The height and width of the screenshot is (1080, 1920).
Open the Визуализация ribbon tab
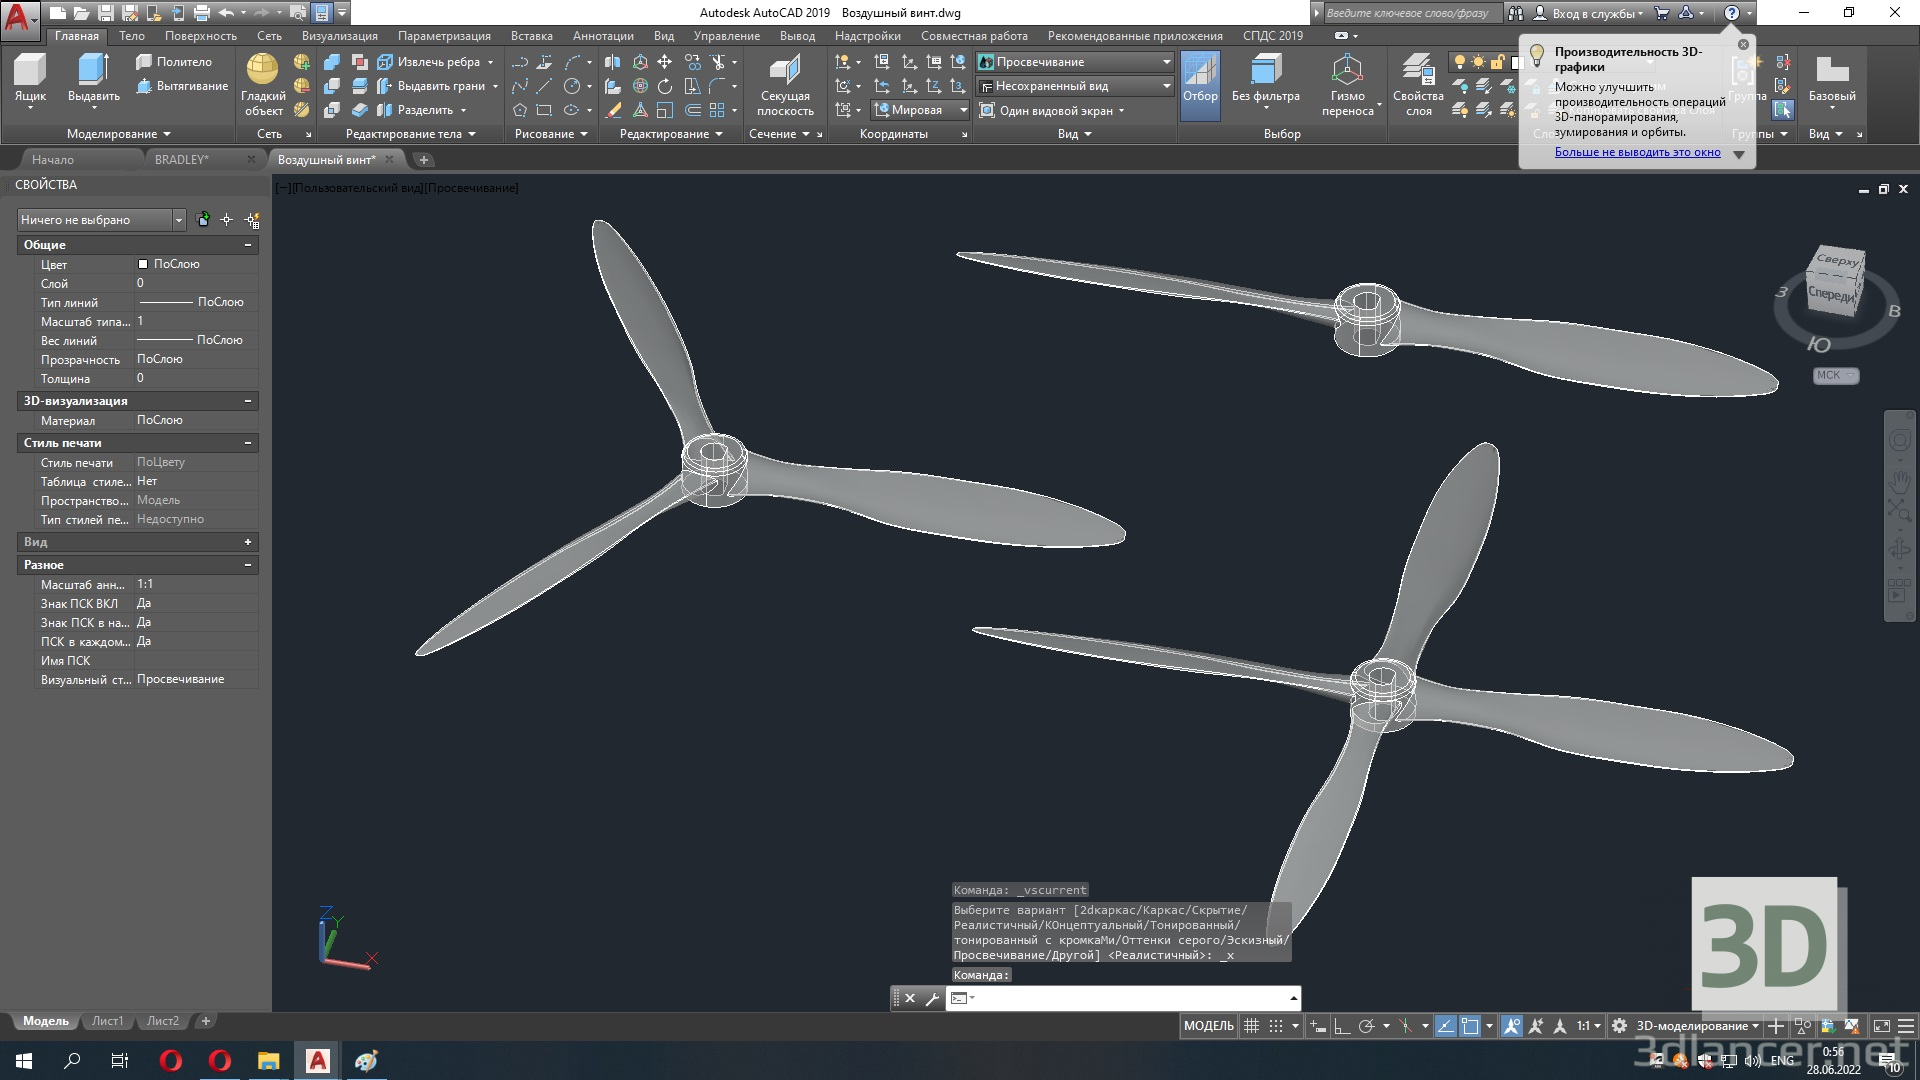click(340, 36)
